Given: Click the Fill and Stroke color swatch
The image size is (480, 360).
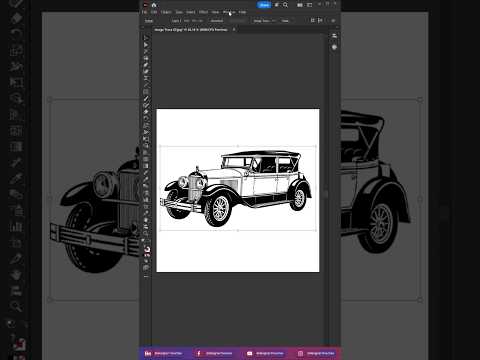Looking at the screenshot, I should coord(147,250).
